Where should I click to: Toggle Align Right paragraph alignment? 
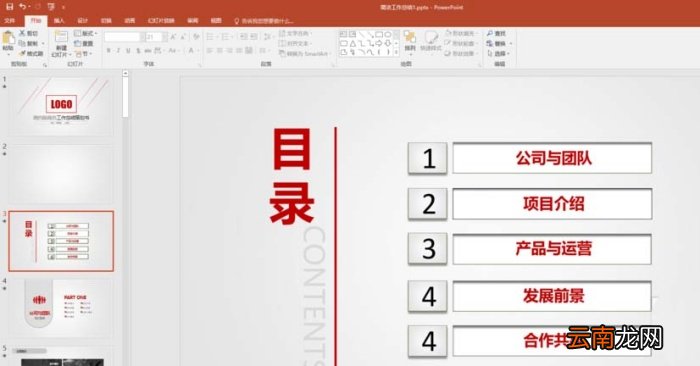pyautogui.click(x=229, y=51)
